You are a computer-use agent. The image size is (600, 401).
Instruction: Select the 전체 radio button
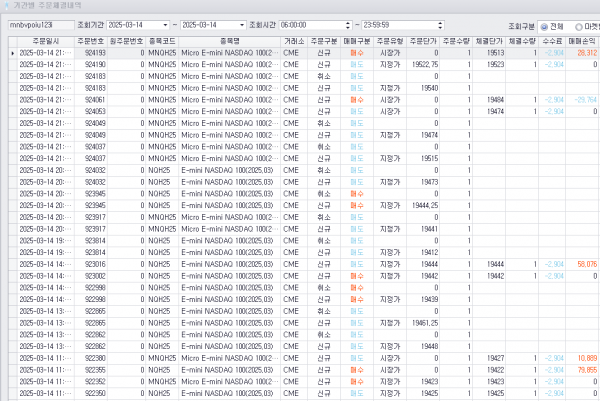[544, 27]
